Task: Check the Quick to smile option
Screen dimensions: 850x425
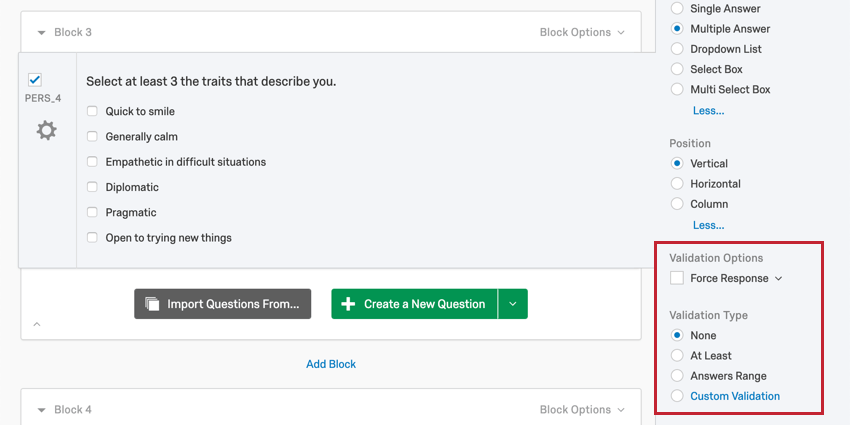Action: pos(92,111)
